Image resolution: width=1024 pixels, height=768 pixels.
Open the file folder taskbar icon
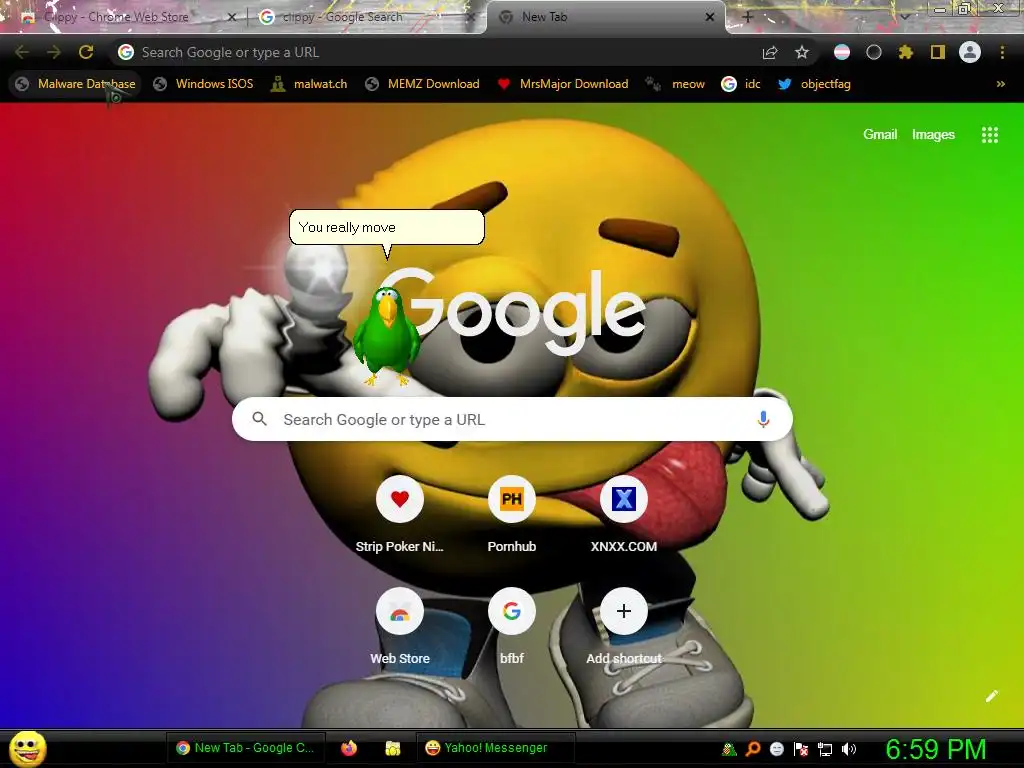coord(392,748)
